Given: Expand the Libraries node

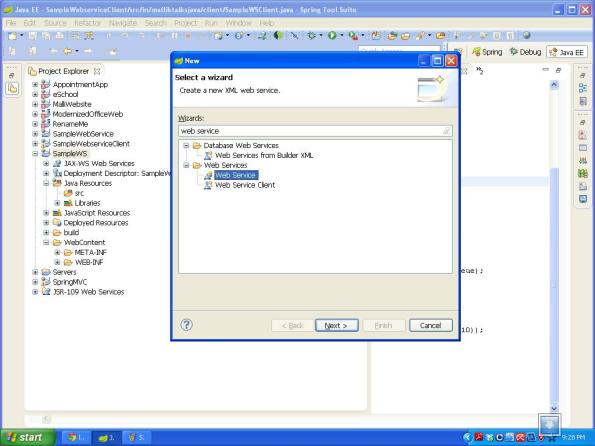Looking at the screenshot, I should (57, 203).
